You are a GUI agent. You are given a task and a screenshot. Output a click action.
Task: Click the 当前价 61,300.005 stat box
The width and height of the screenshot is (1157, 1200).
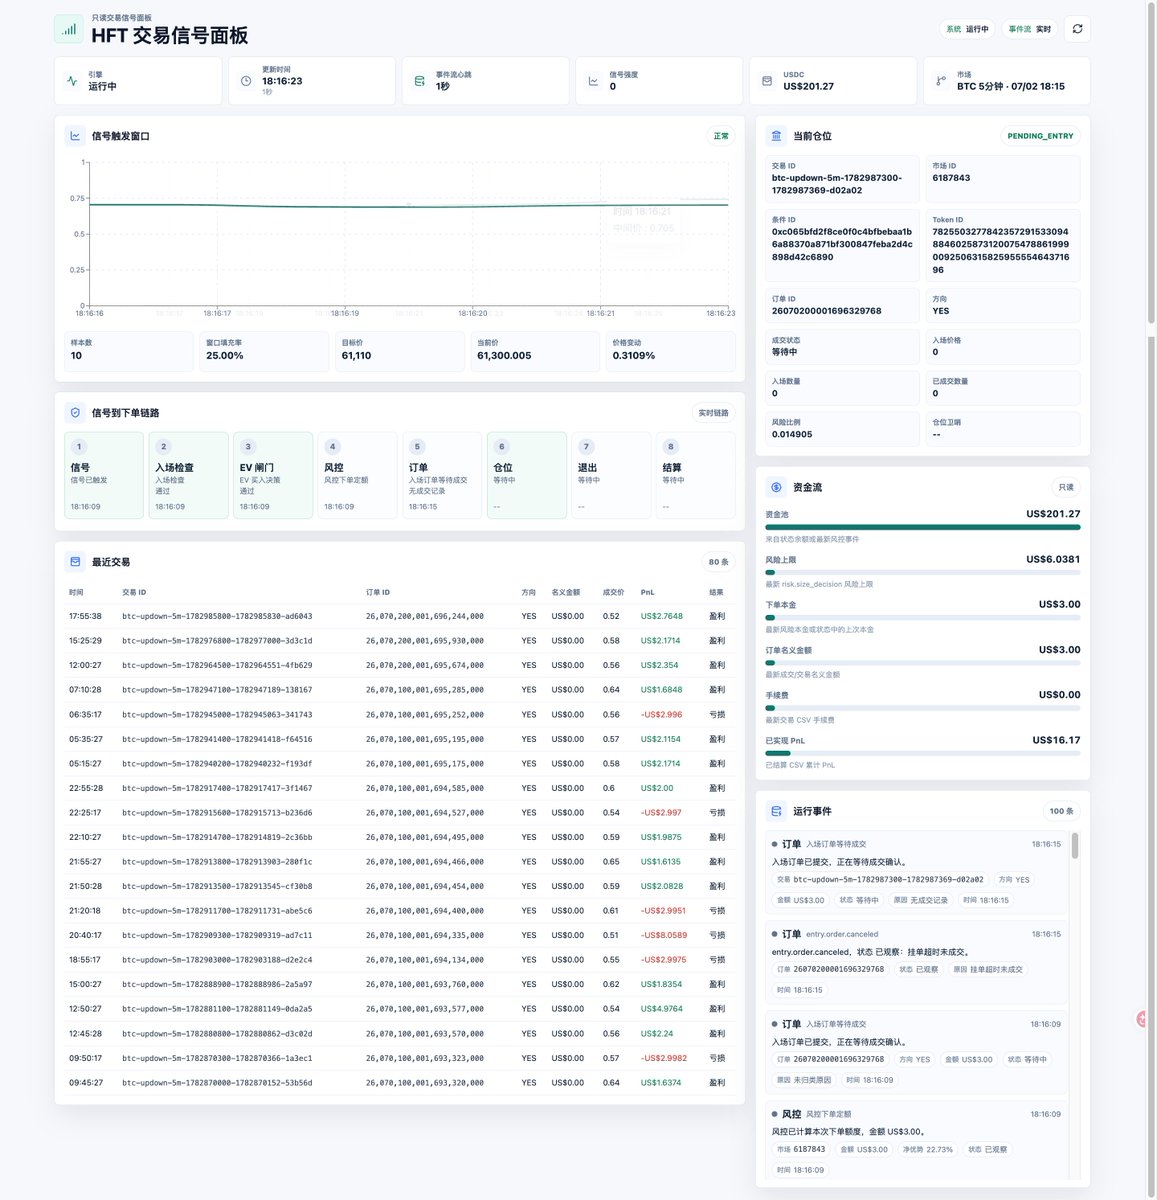tap(535, 350)
